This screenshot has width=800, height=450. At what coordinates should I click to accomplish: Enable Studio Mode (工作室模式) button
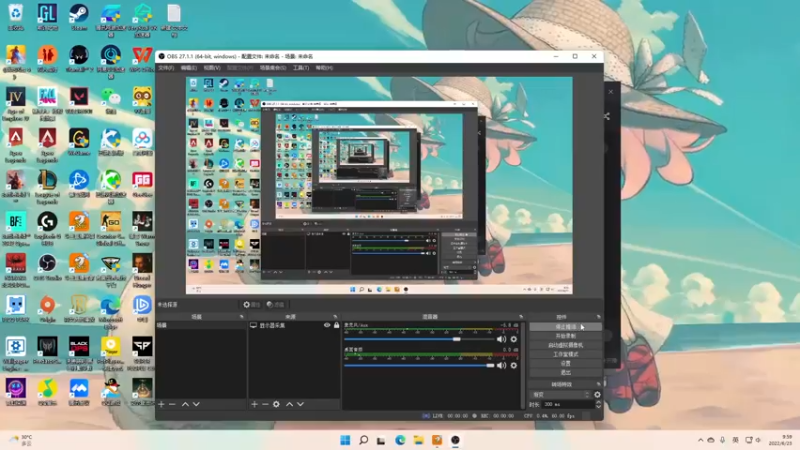pyautogui.click(x=565, y=354)
